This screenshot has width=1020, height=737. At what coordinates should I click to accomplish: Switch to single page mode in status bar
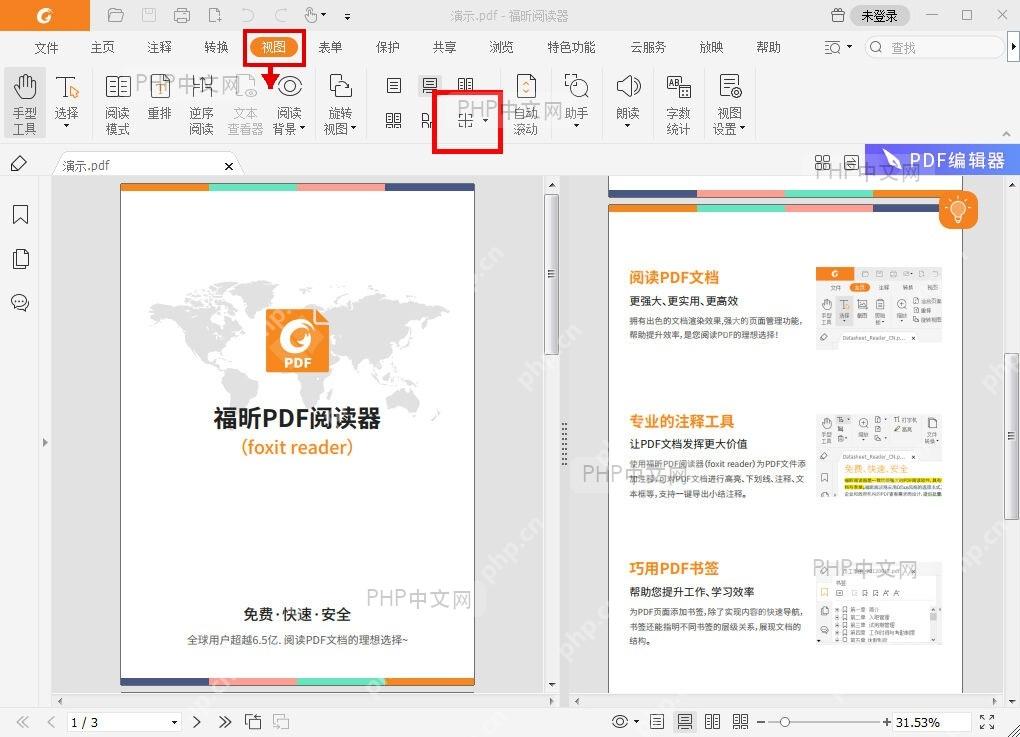click(657, 721)
